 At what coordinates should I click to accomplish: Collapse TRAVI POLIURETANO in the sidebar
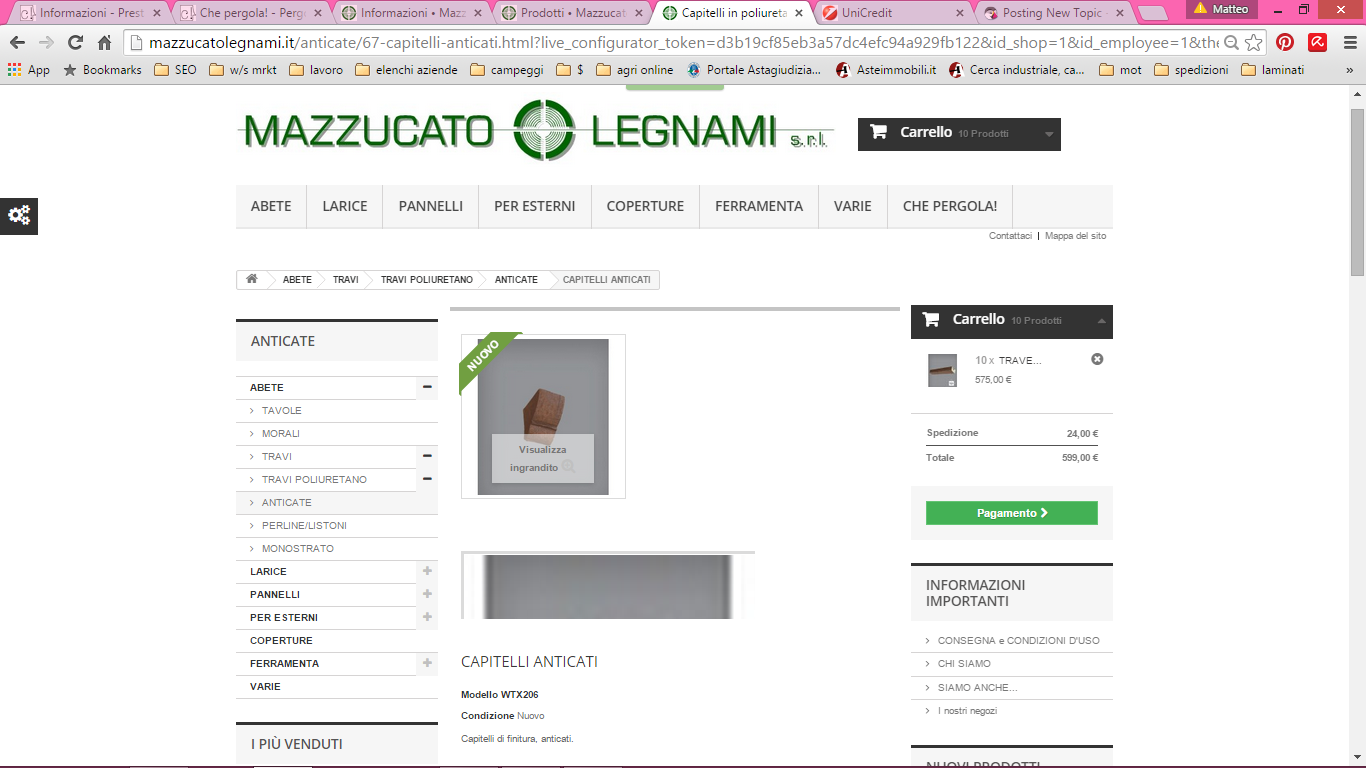(427, 479)
